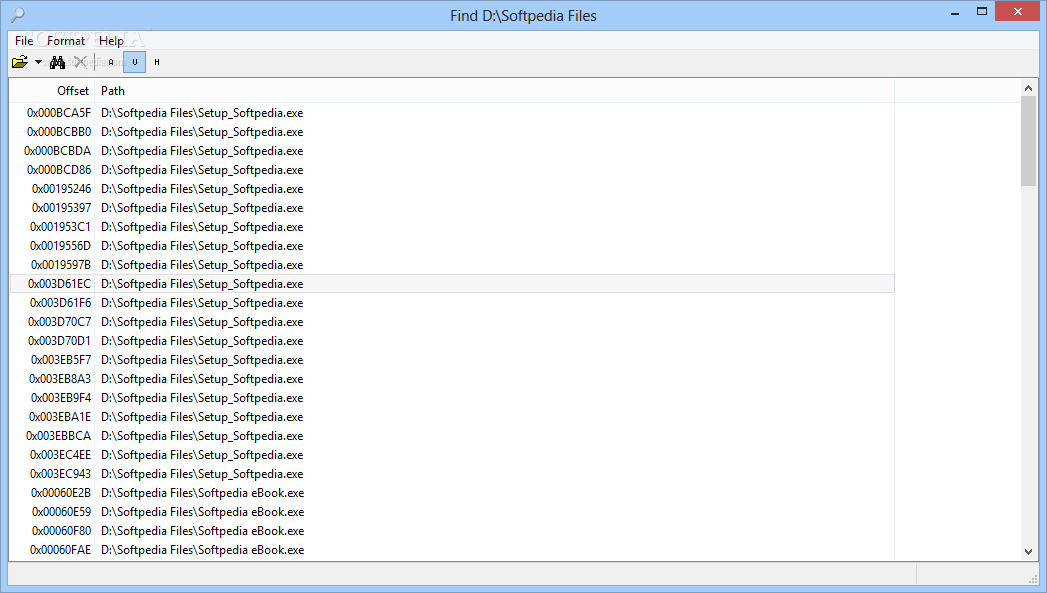
Task: Click the grayed-out cancel search X icon
Action: coord(80,62)
